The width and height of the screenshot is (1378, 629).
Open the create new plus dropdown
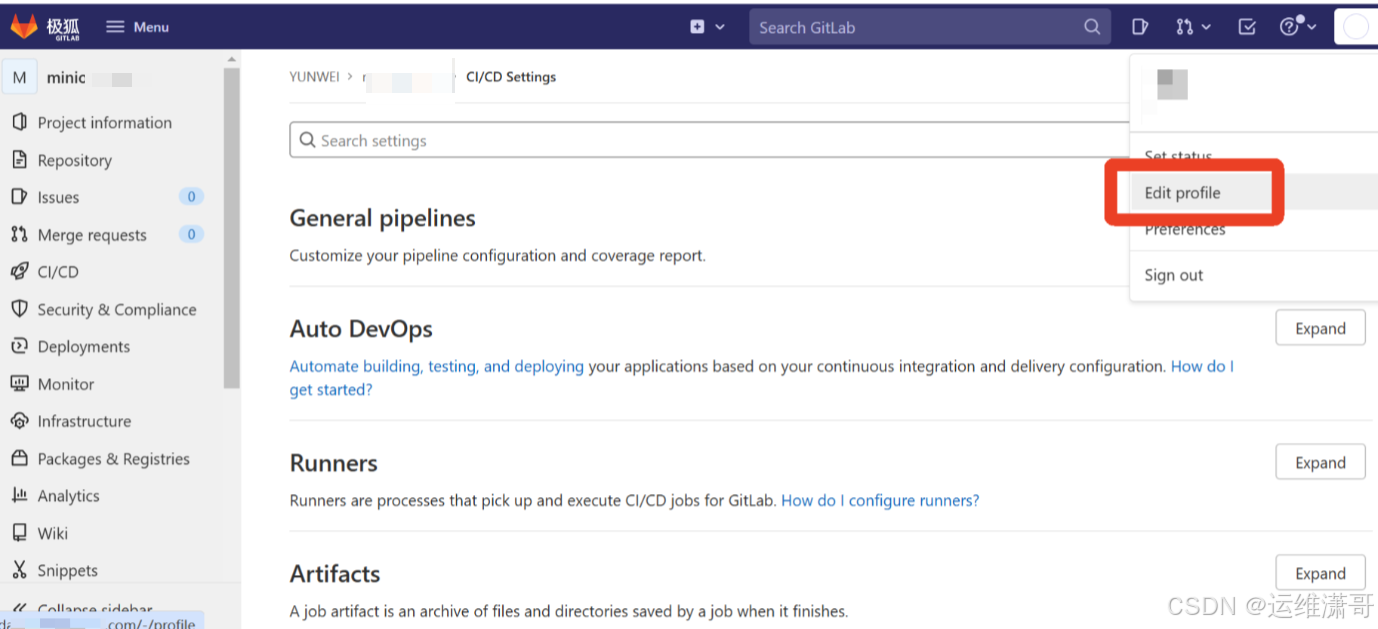[706, 27]
